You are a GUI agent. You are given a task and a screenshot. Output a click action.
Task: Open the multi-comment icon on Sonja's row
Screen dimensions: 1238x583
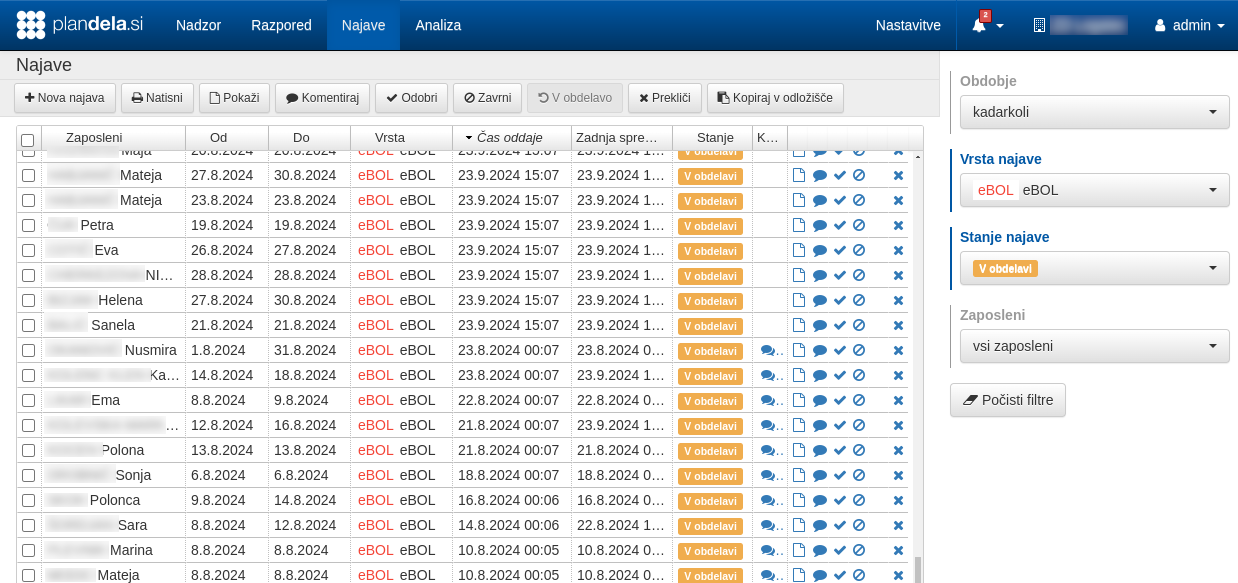tap(769, 475)
